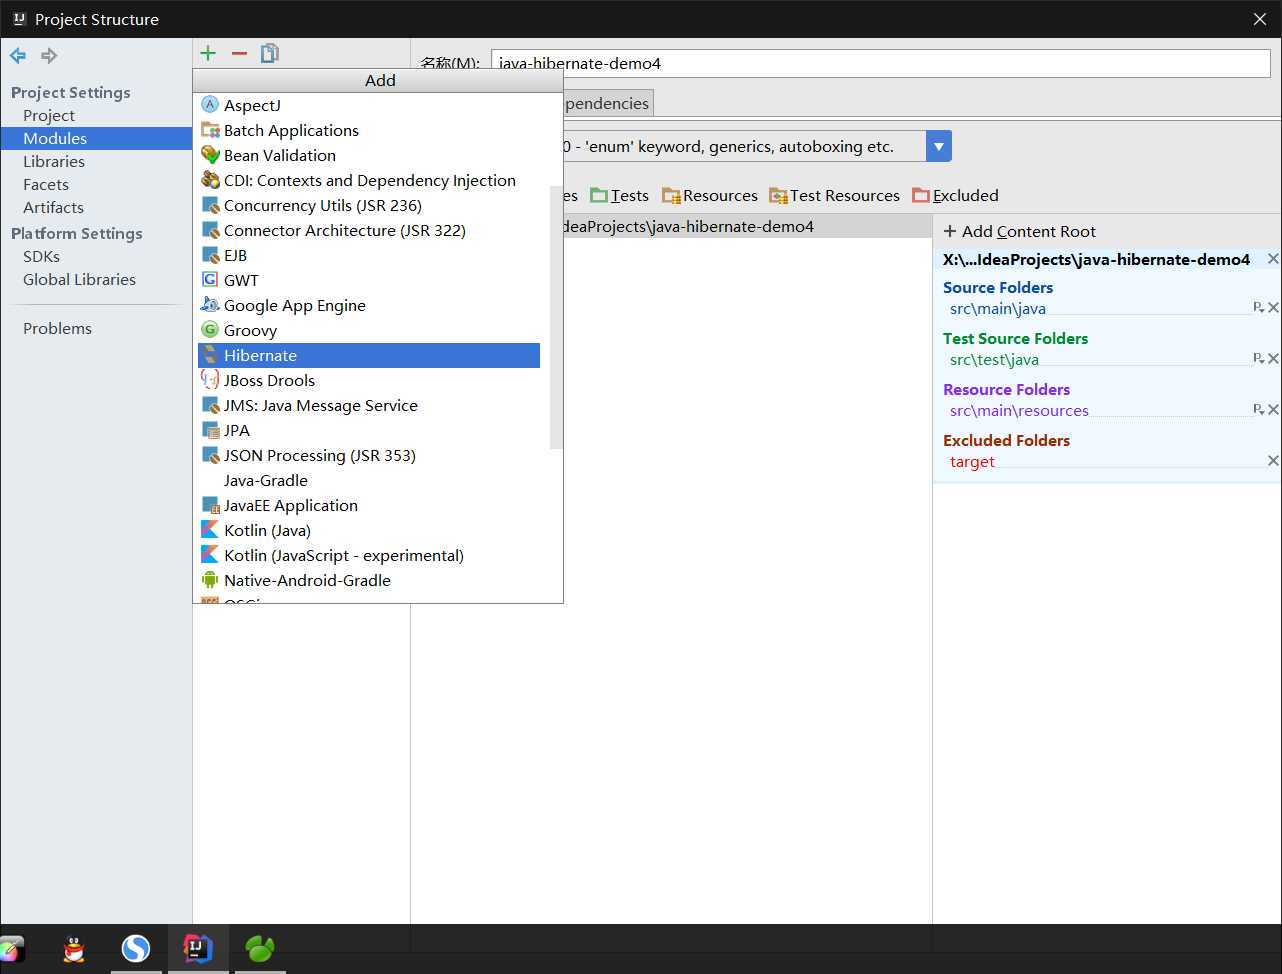Click Add Content Root
This screenshot has width=1282, height=974.
[1020, 231]
